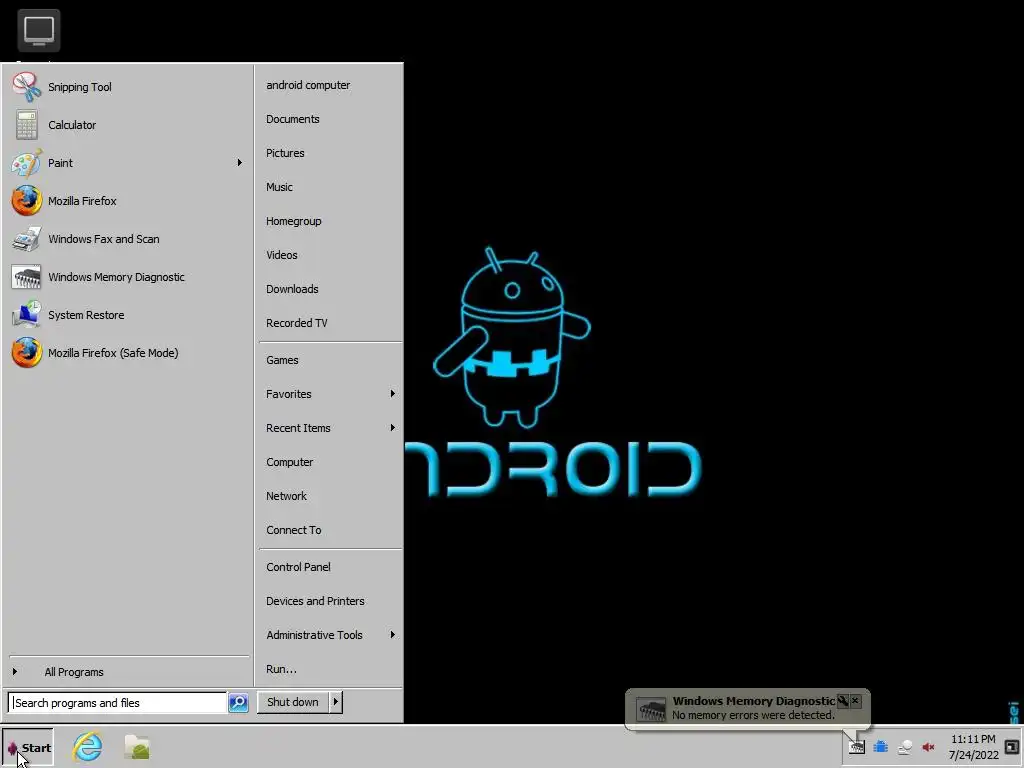Click the muted volume speaker icon
The width and height of the screenshot is (1024, 768).
928,747
